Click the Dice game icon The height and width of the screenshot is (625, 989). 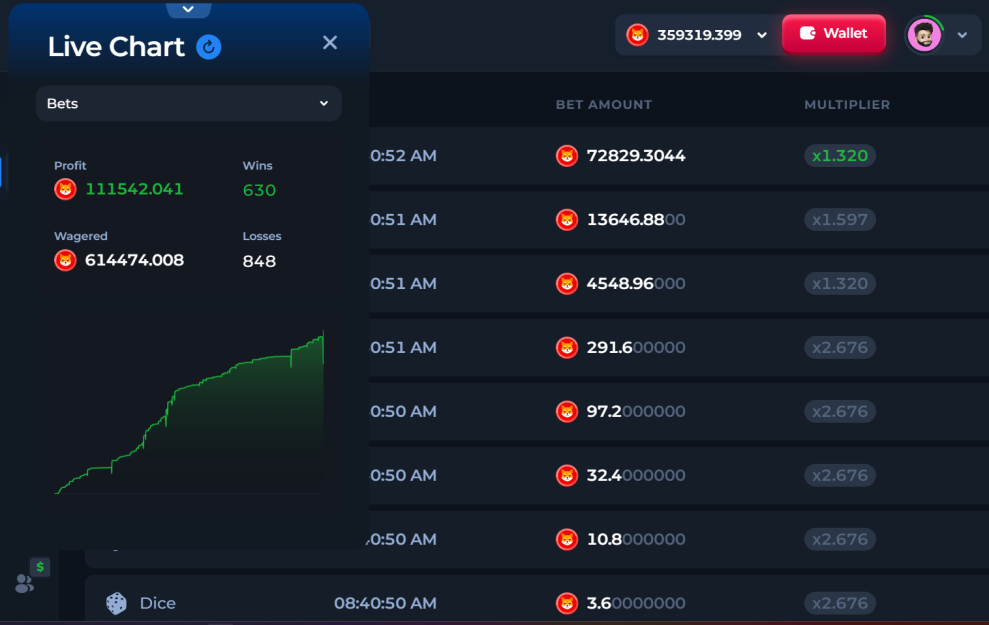[116, 603]
